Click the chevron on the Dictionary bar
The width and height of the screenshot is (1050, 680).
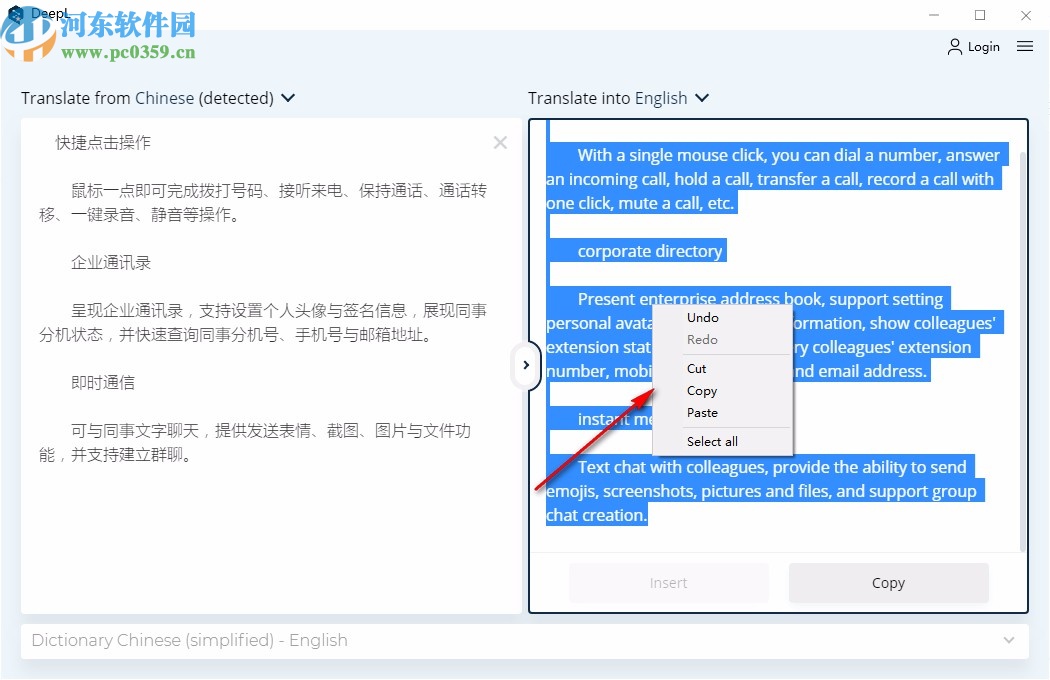(x=1010, y=641)
